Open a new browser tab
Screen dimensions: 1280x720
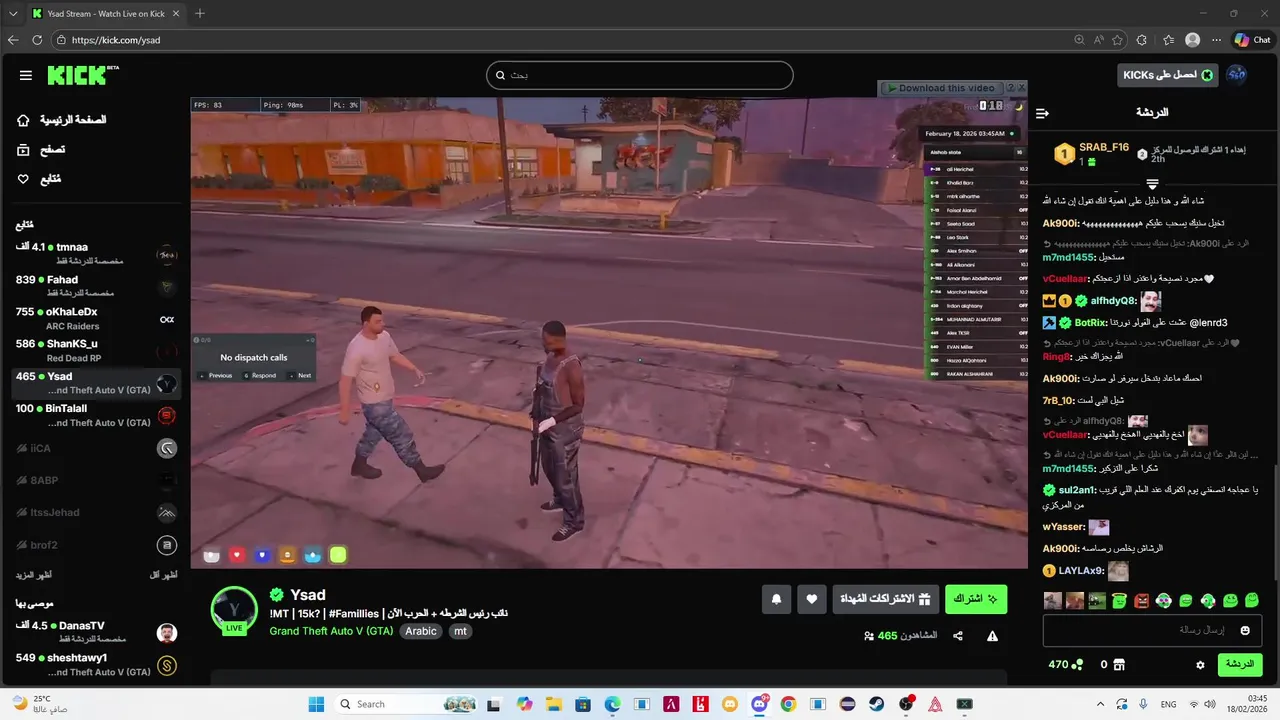click(x=200, y=13)
